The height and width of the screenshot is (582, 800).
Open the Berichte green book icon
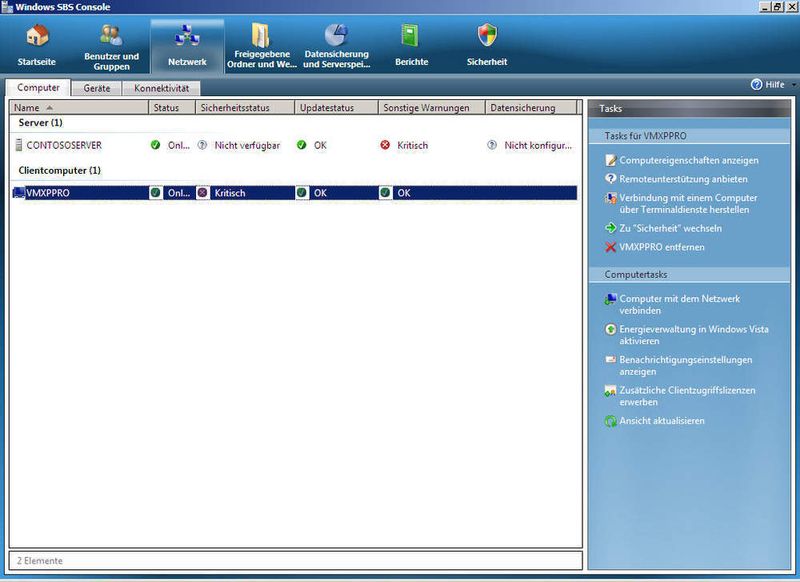pyautogui.click(x=410, y=36)
